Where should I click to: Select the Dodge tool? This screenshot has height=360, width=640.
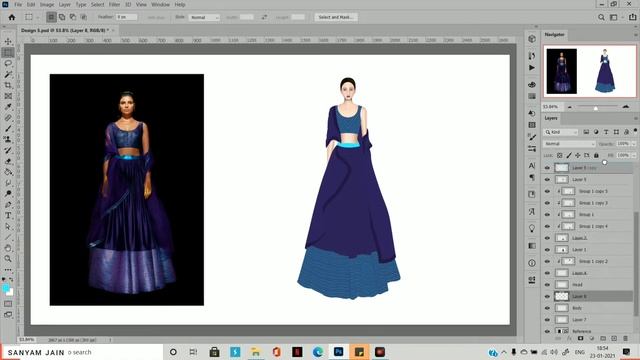(8, 194)
